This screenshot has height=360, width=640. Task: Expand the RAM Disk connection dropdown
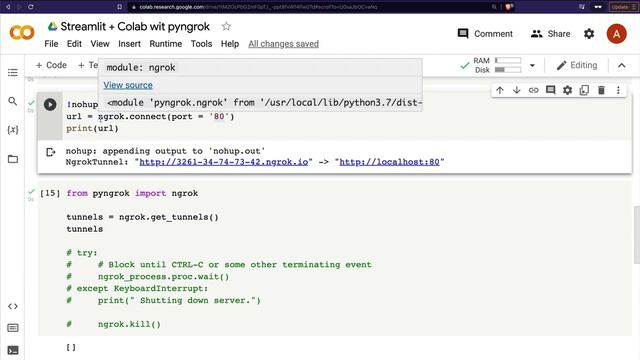click(532, 65)
